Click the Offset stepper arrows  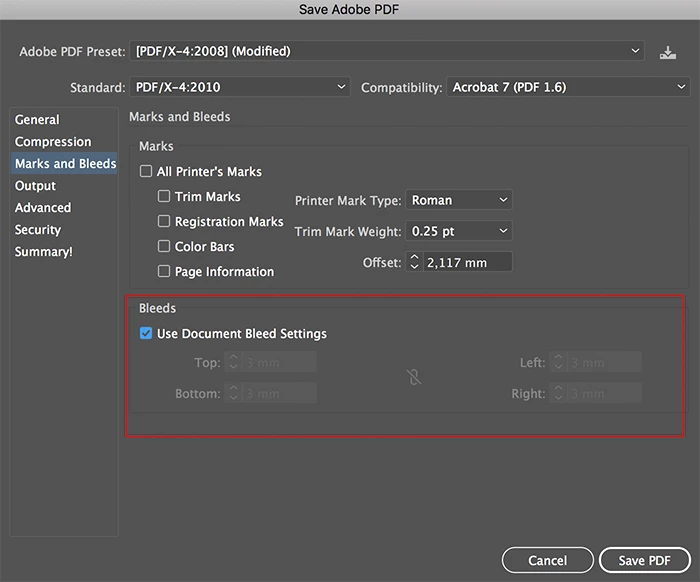414,262
